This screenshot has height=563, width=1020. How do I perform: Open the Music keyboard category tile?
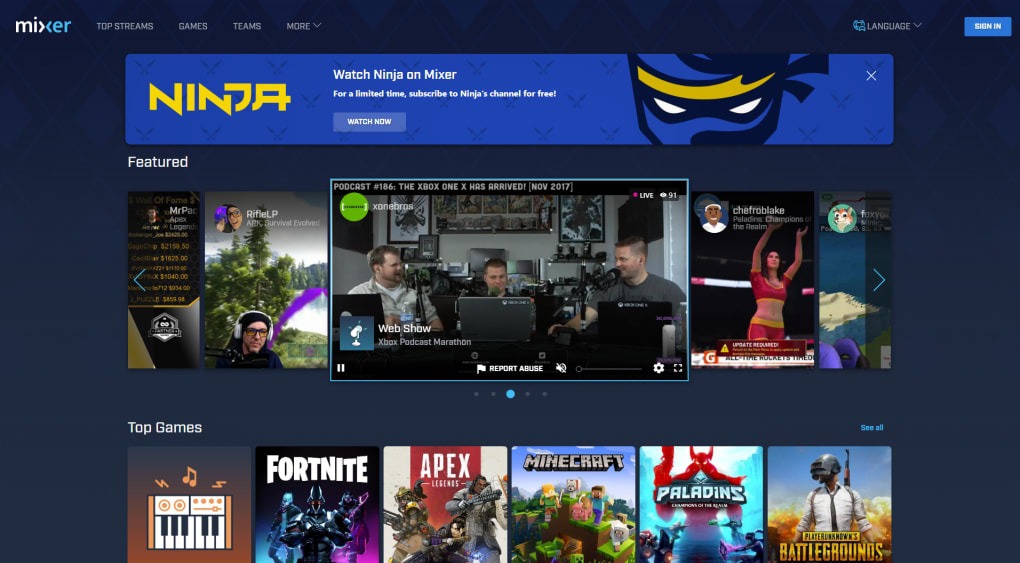[189, 504]
